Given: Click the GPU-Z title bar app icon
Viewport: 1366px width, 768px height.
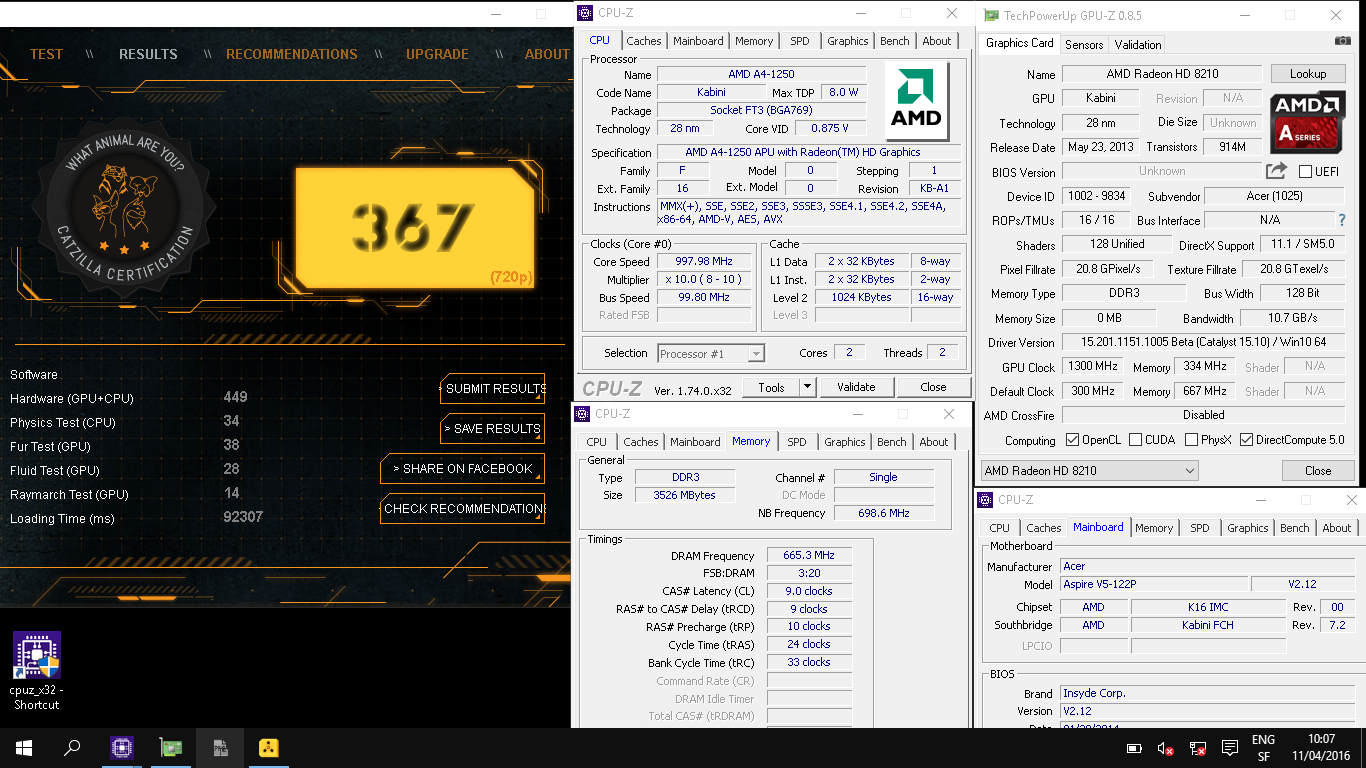Looking at the screenshot, I should coord(991,15).
